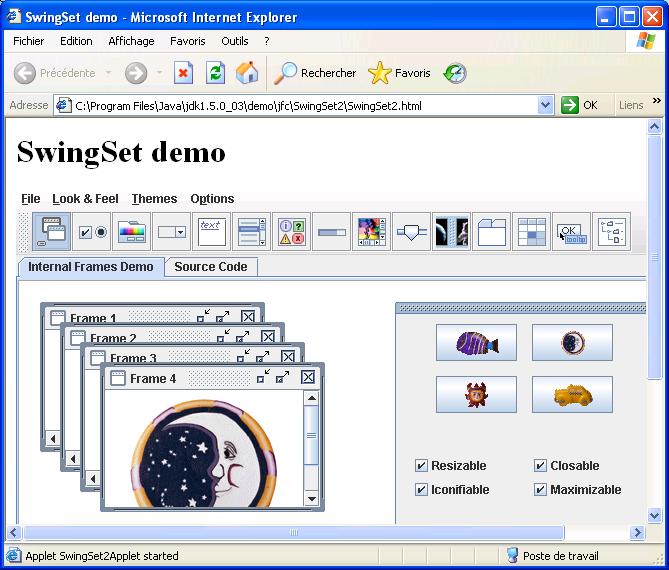
Task: Disable the Maximizable checkbox
Action: [540, 490]
